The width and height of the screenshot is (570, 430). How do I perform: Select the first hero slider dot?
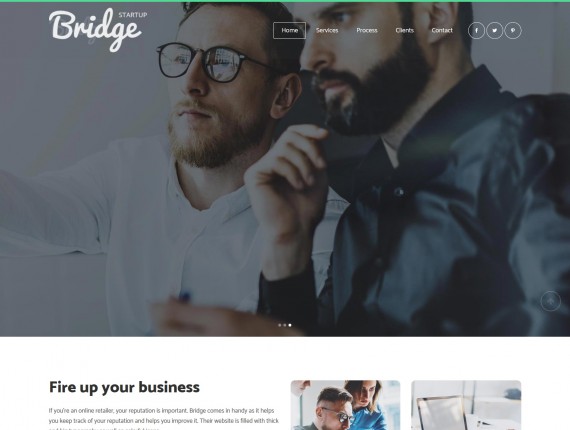pyautogui.click(x=280, y=325)
